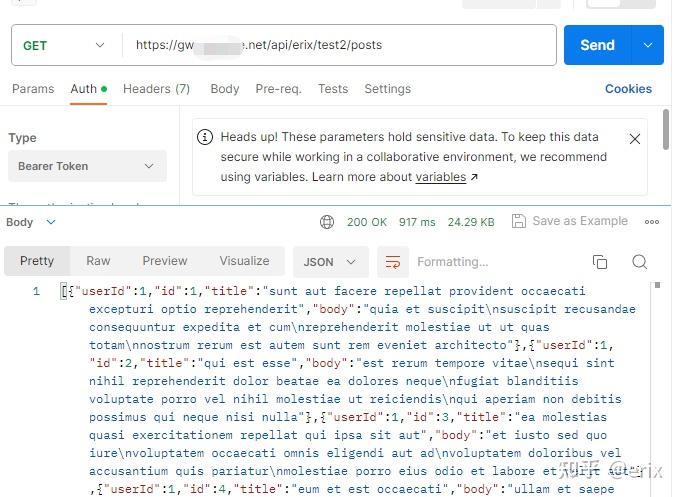Expand the Bearer Token type dropdown
The width and height of the screenshot is (679, 497).
click(x=87, y=166)
